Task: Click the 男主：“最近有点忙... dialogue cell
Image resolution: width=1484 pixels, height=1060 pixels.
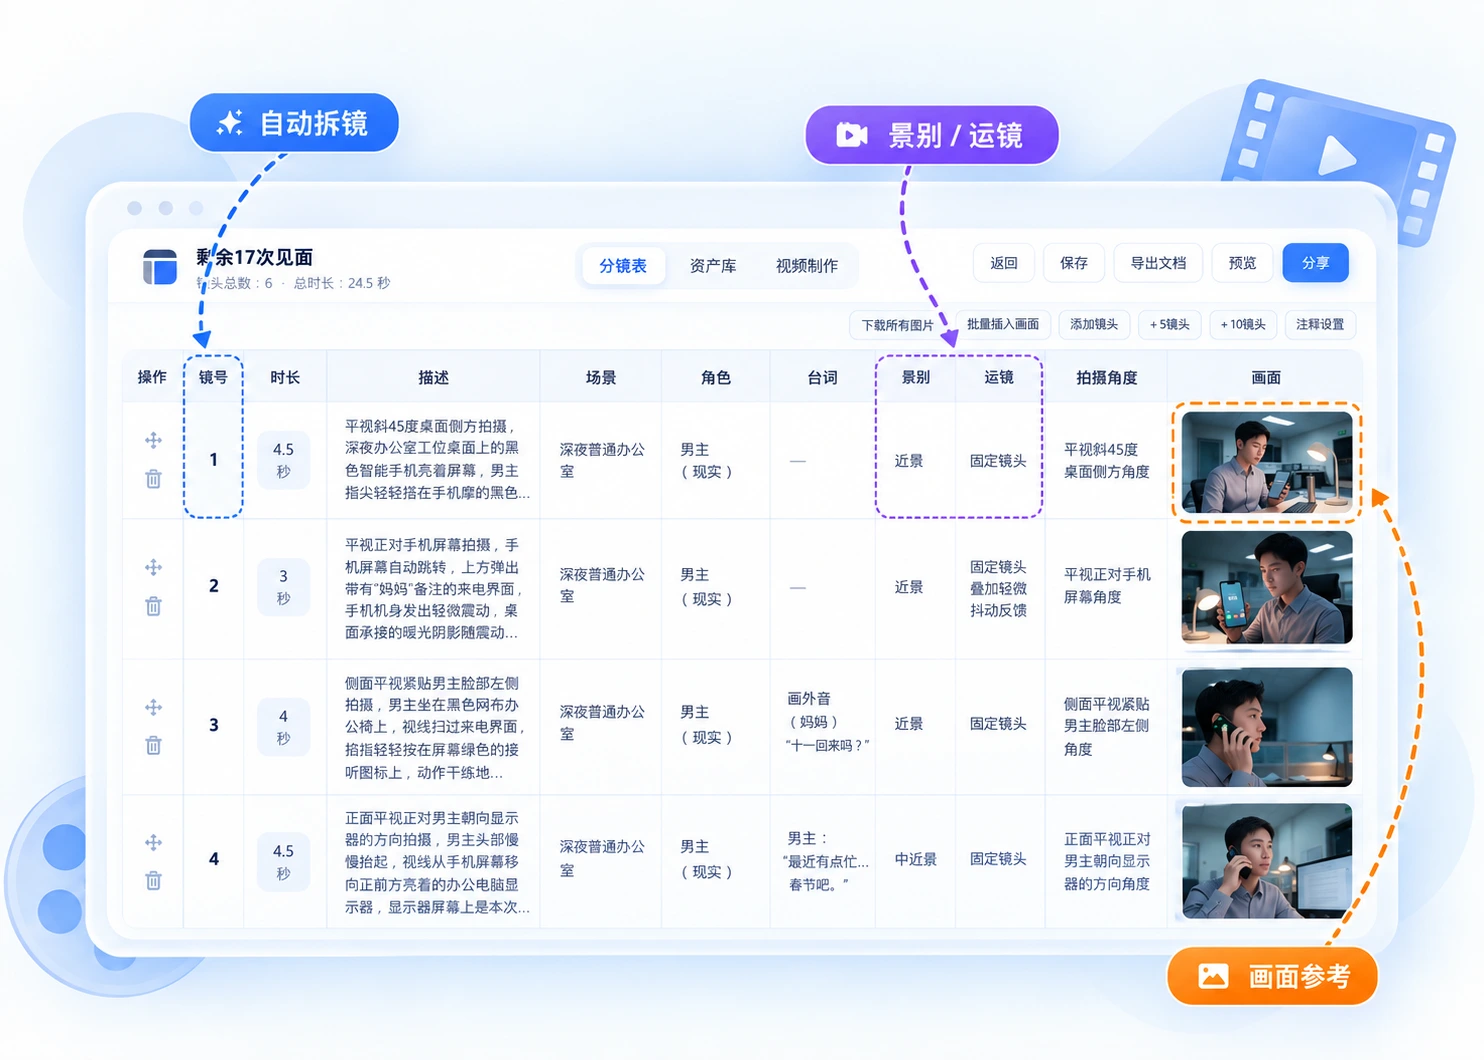Action: click(x=822, y=861)
